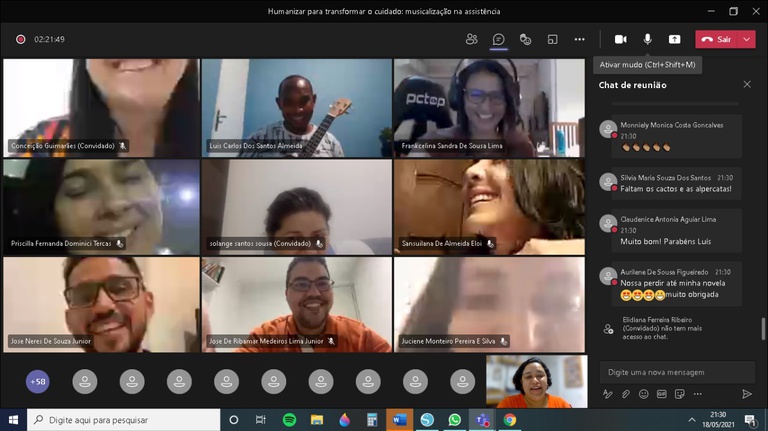This screenshot has width=768, height=431.
Task: Open breakout rooms icon in toolbar
Action: click(x=552, y=39)
